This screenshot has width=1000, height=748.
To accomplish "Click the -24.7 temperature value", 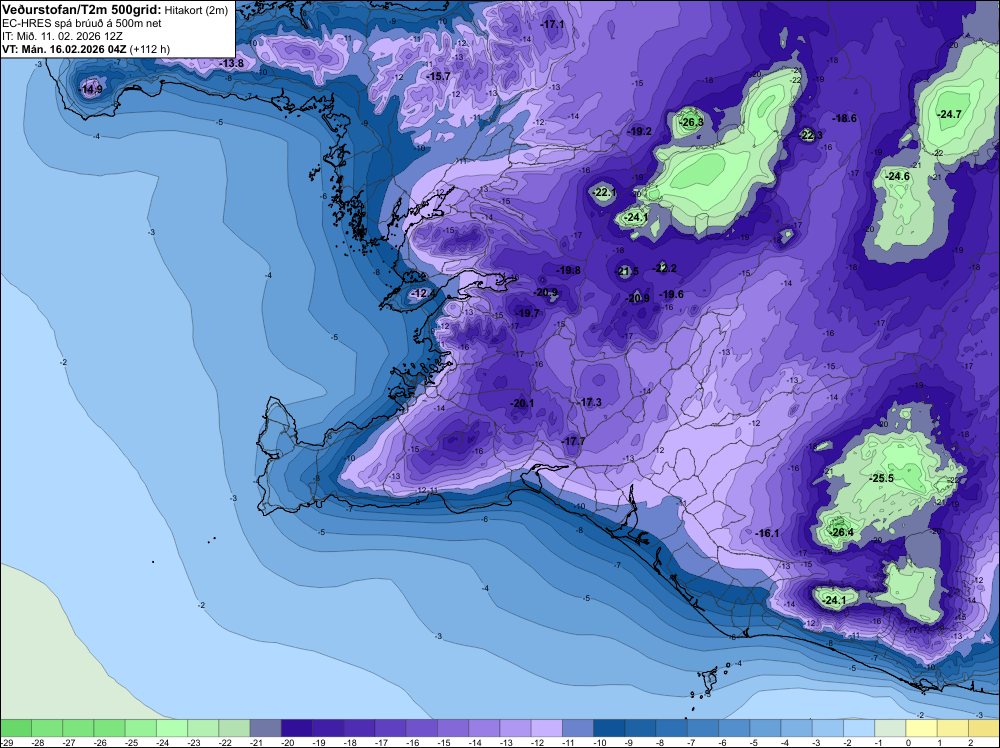I will coord(949,114).
